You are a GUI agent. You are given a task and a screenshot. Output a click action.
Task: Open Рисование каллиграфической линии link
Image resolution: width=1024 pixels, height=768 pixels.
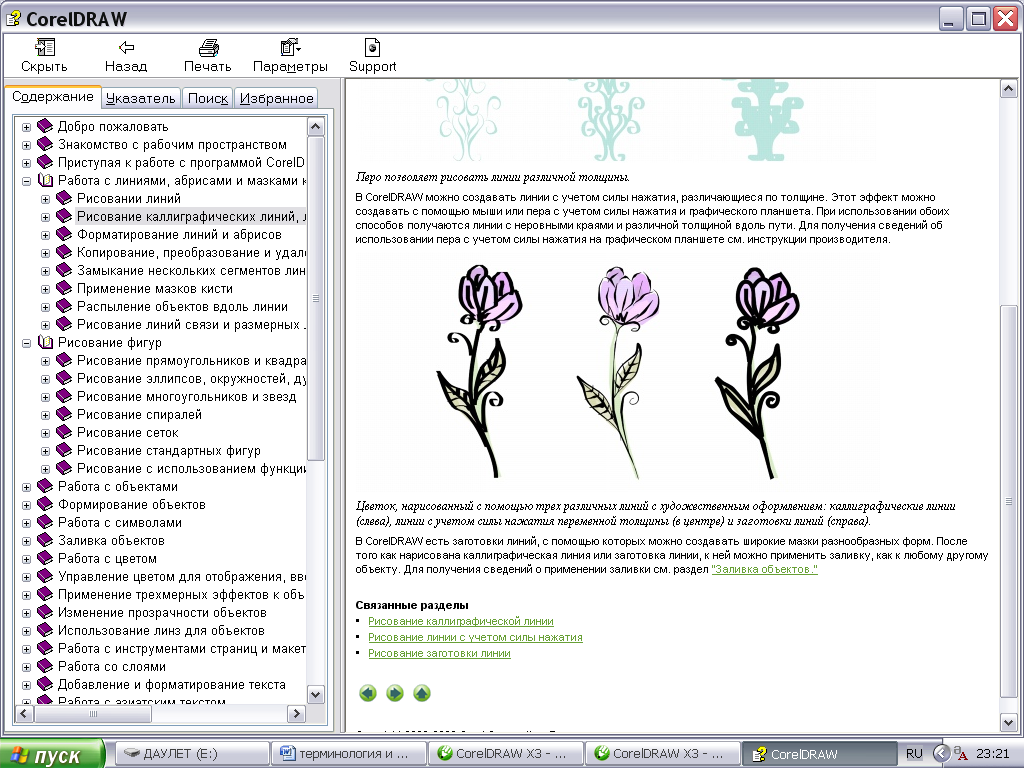(x=460, y=621)
